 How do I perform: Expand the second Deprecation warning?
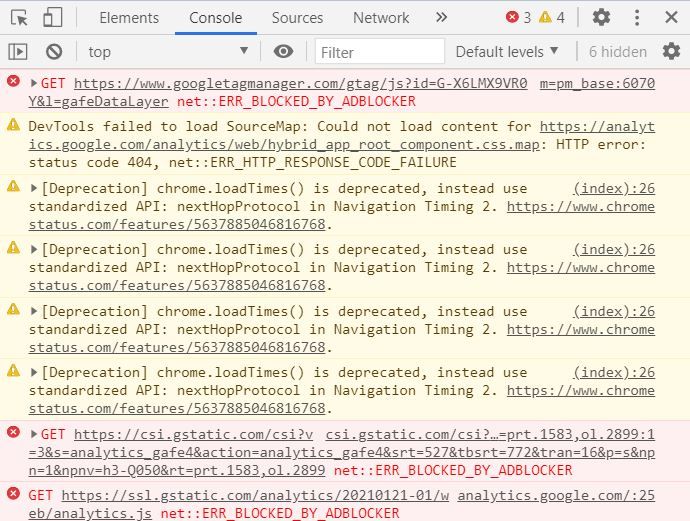tap(33, 249)
